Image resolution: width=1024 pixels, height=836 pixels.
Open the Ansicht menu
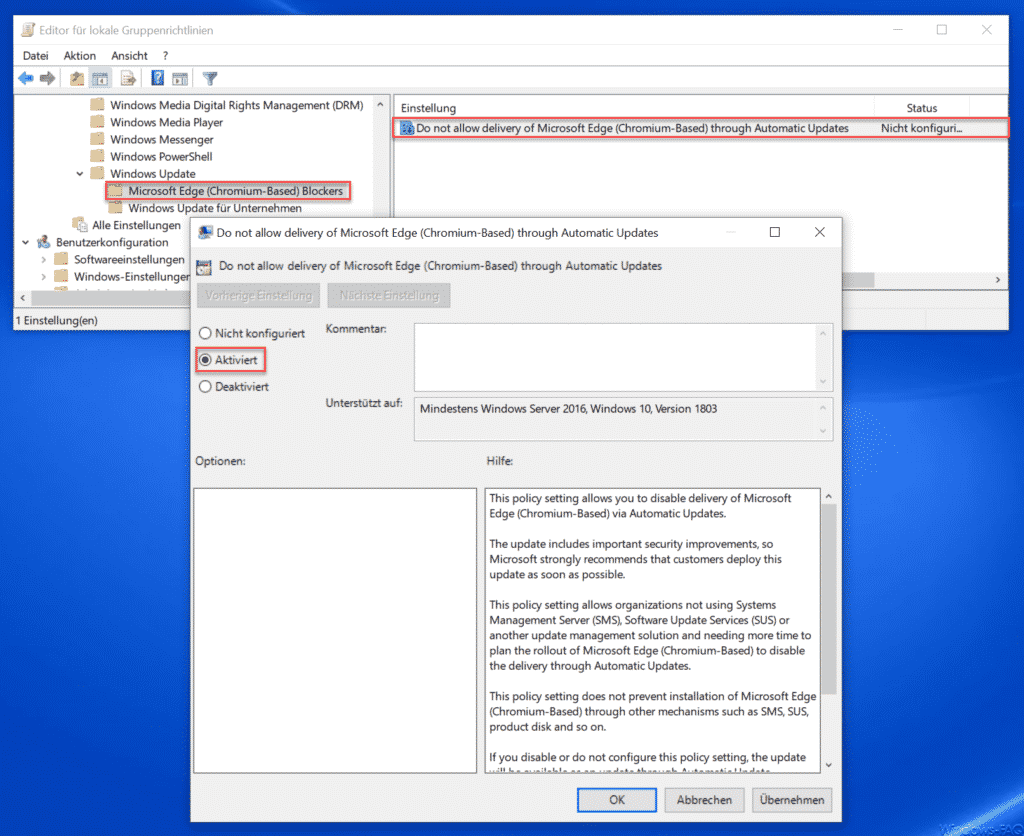(129, 56)
